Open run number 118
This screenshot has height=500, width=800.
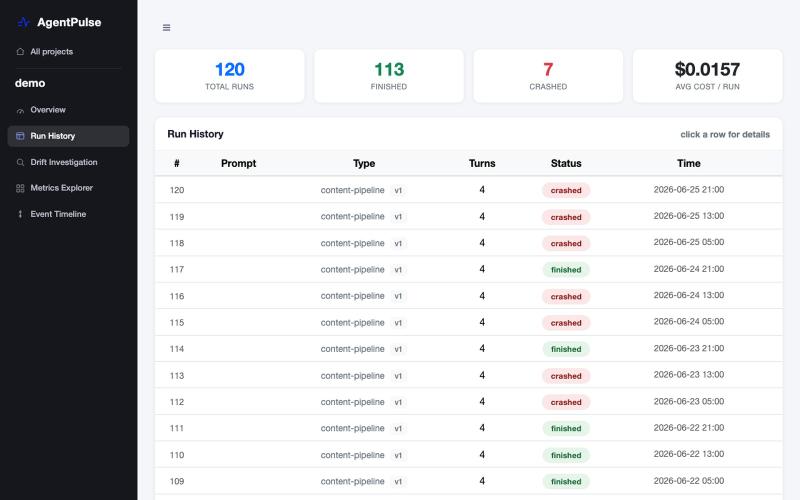[x=468, y=243]
